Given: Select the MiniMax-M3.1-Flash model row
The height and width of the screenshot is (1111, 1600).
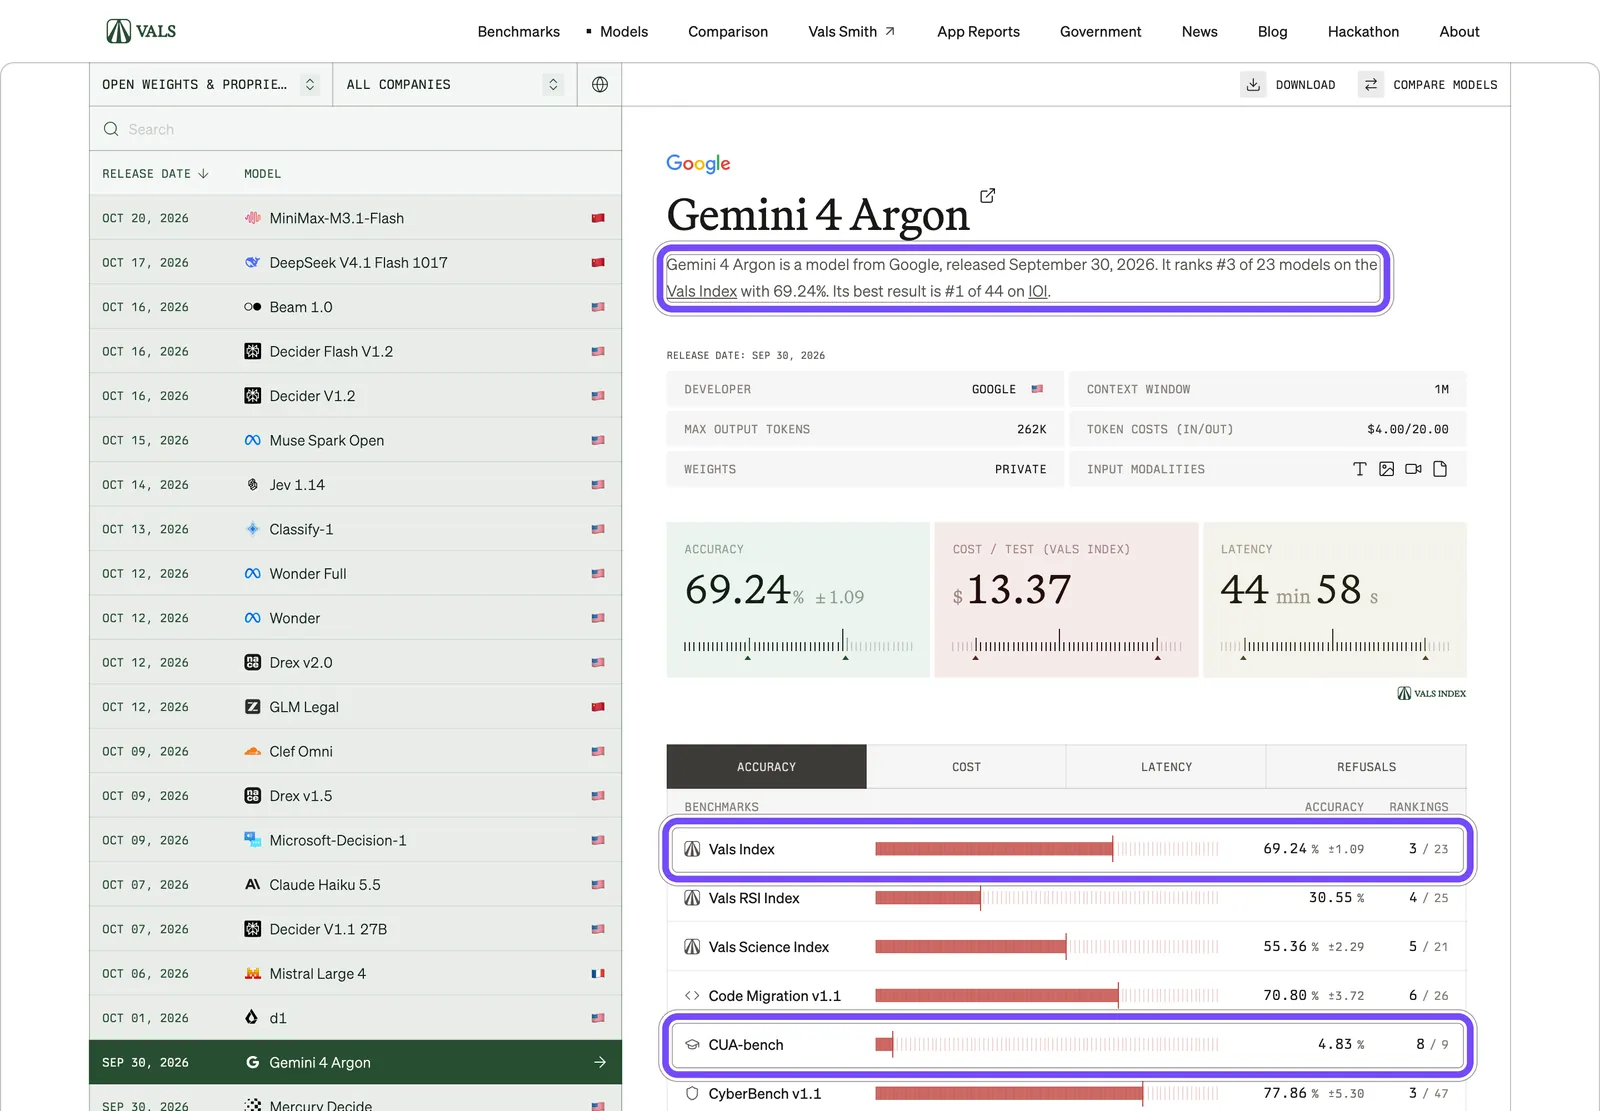Looking at the screenshot, I should (x=355, y=218).
